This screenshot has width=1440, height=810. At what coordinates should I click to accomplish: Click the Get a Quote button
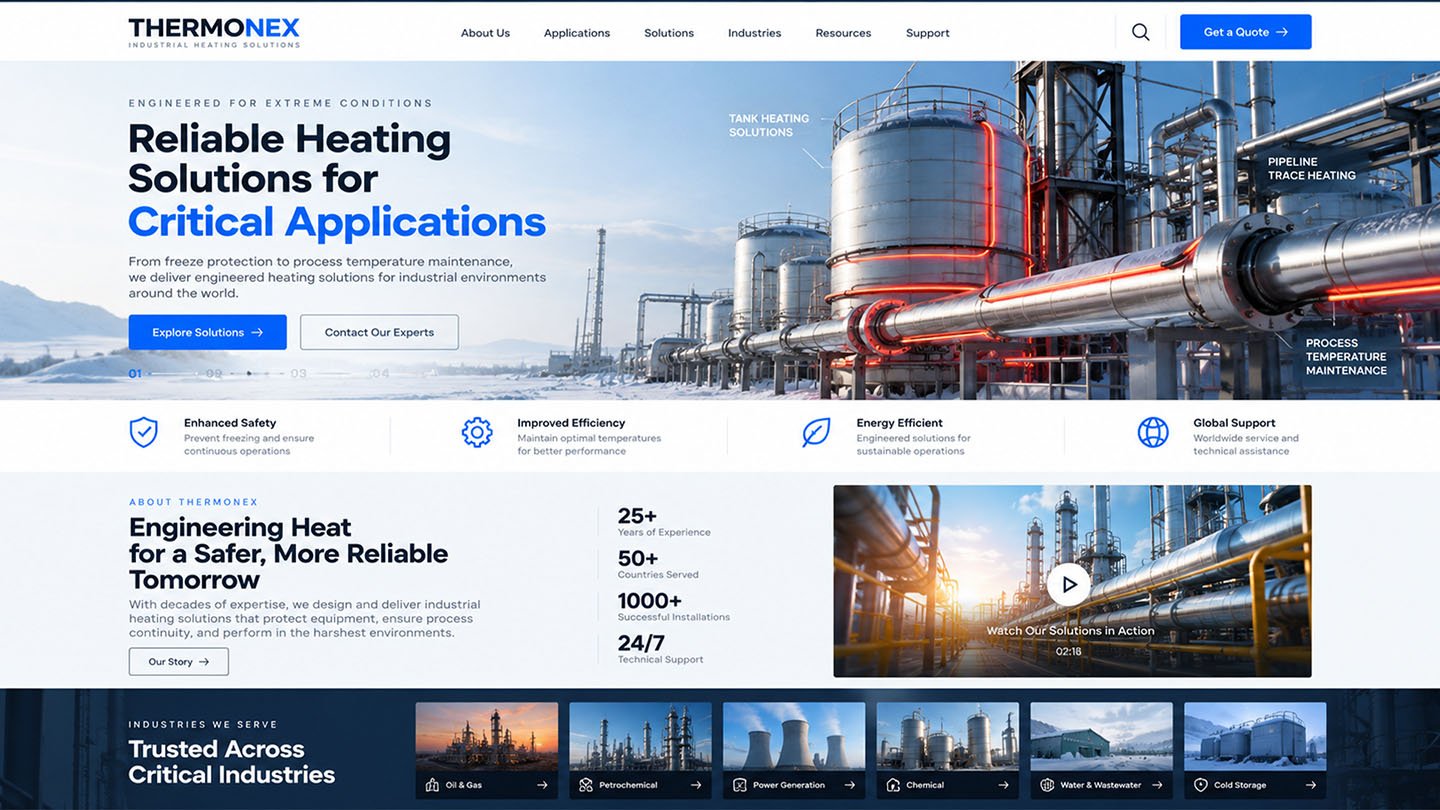coord(1245,32)
